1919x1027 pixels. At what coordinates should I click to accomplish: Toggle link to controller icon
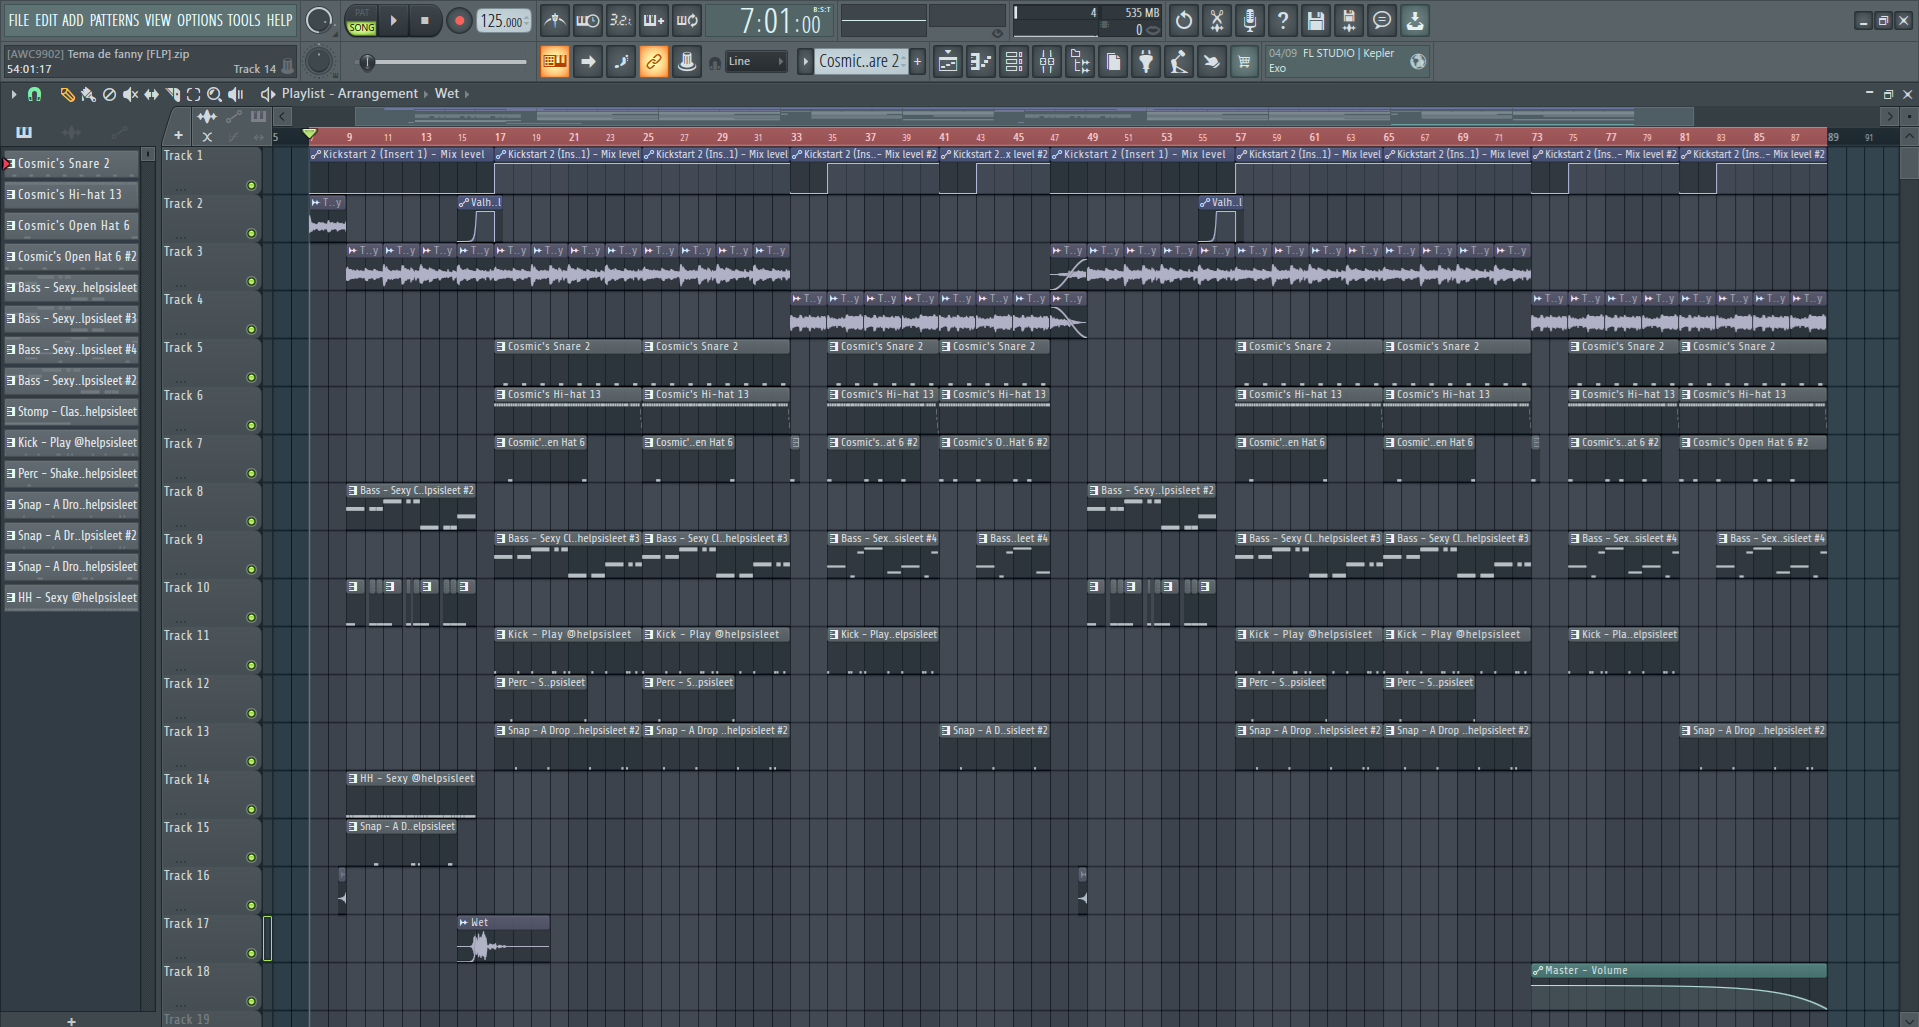point(653,62)
